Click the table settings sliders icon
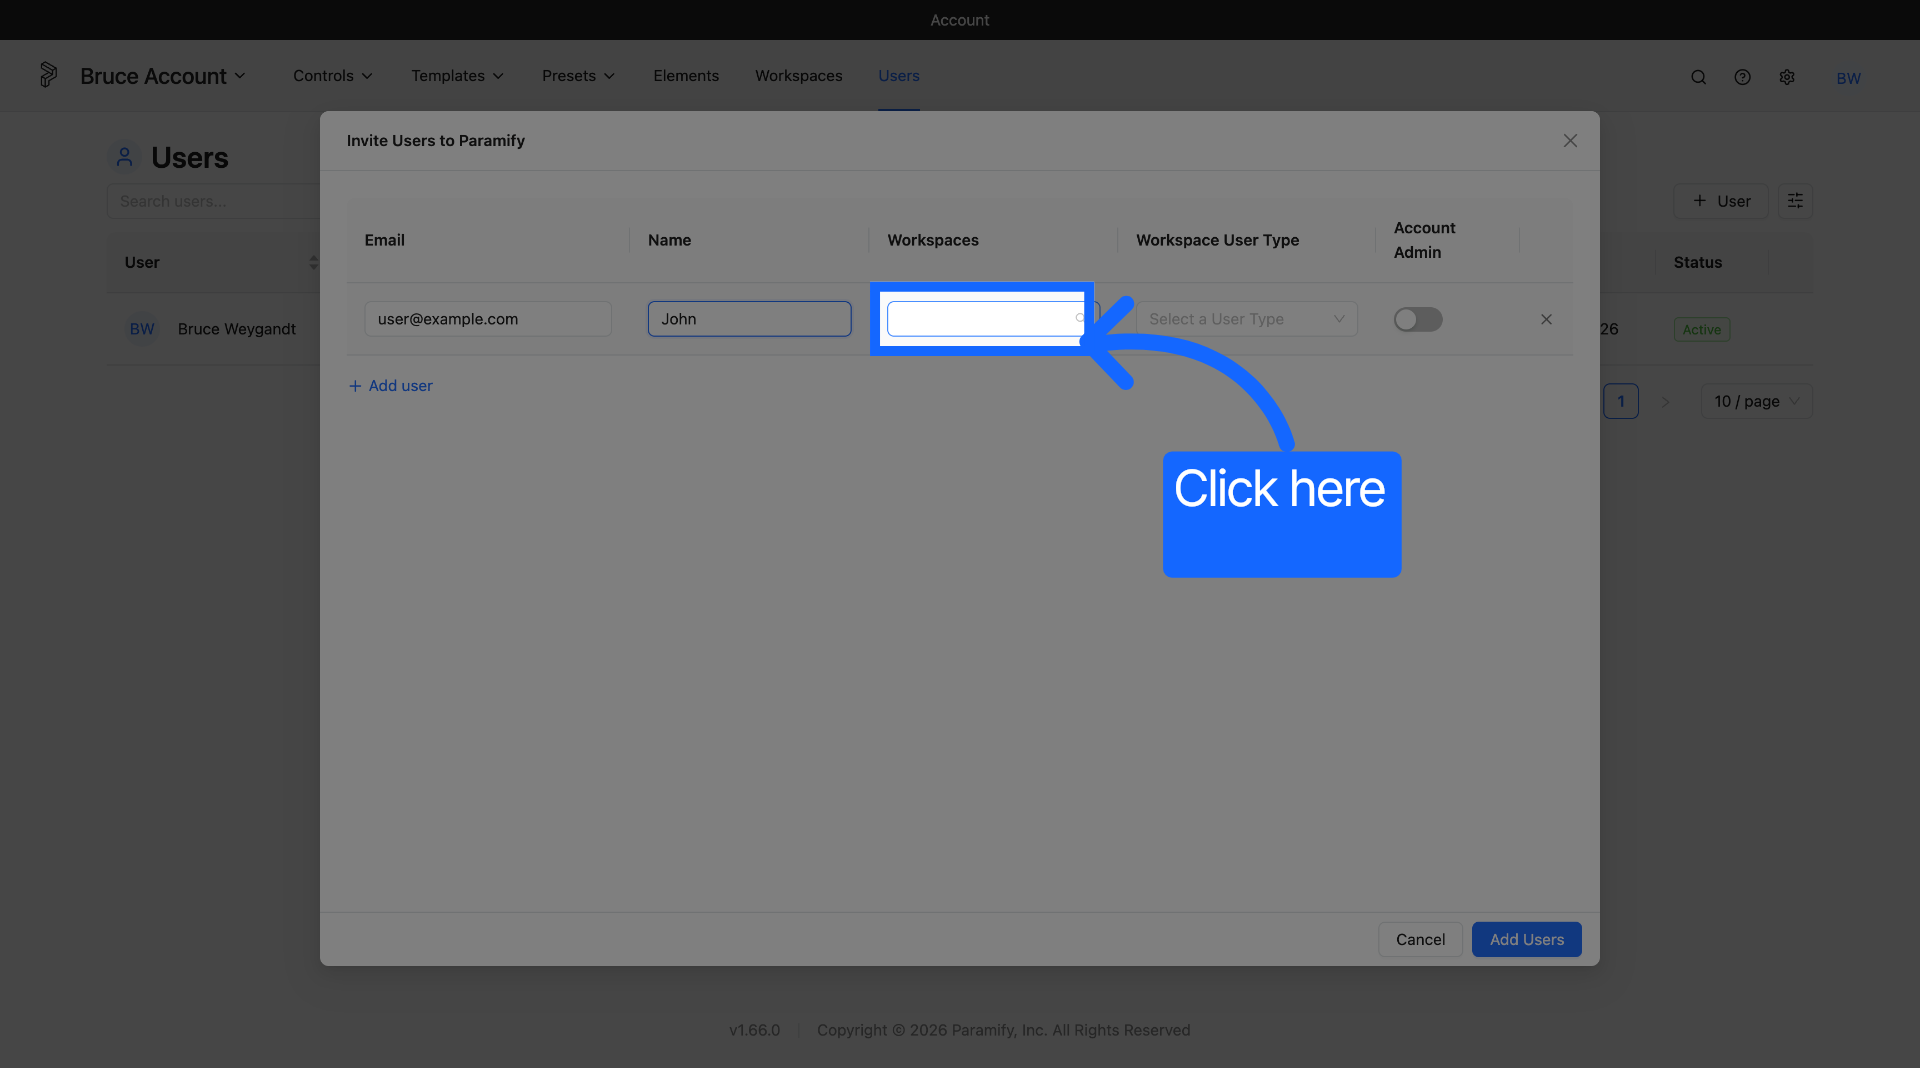1920x1068 pixels. (x=1795, y=201)
